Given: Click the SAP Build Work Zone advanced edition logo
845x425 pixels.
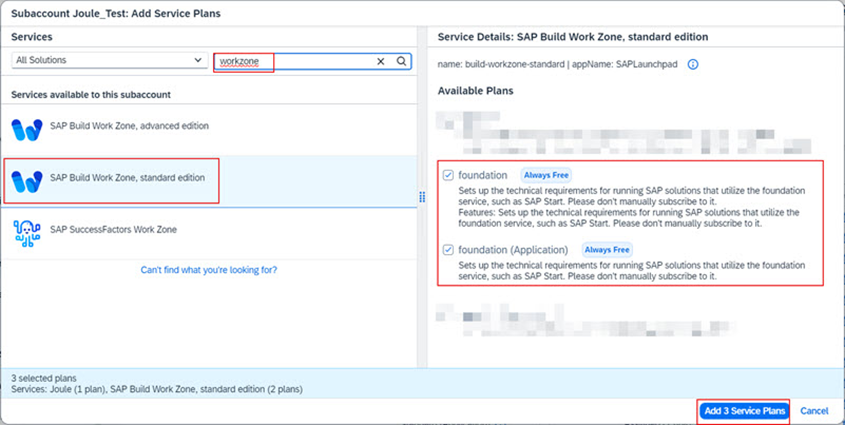Looking at the screenshot, I should pos(27,129).
